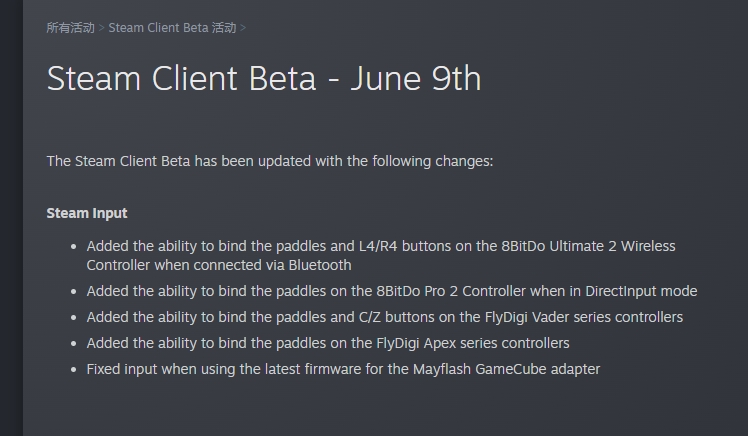Image resolution: width=748 pixels, height=436 pixels.
Task: Click the Steam Client Beta - June 9th title
Action: tap(264, 78)
